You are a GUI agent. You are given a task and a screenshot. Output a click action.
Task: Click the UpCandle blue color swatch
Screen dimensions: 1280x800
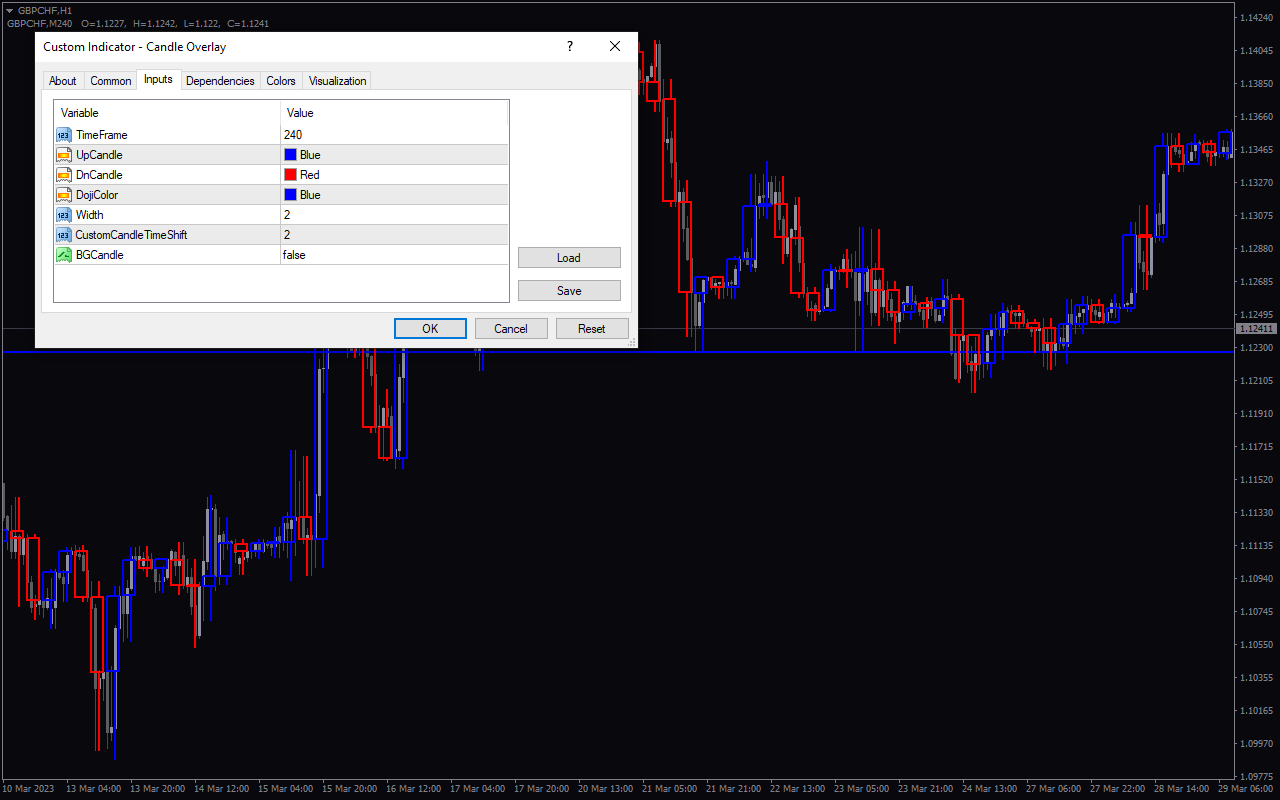pyautogui.click(x=291, y=155)
